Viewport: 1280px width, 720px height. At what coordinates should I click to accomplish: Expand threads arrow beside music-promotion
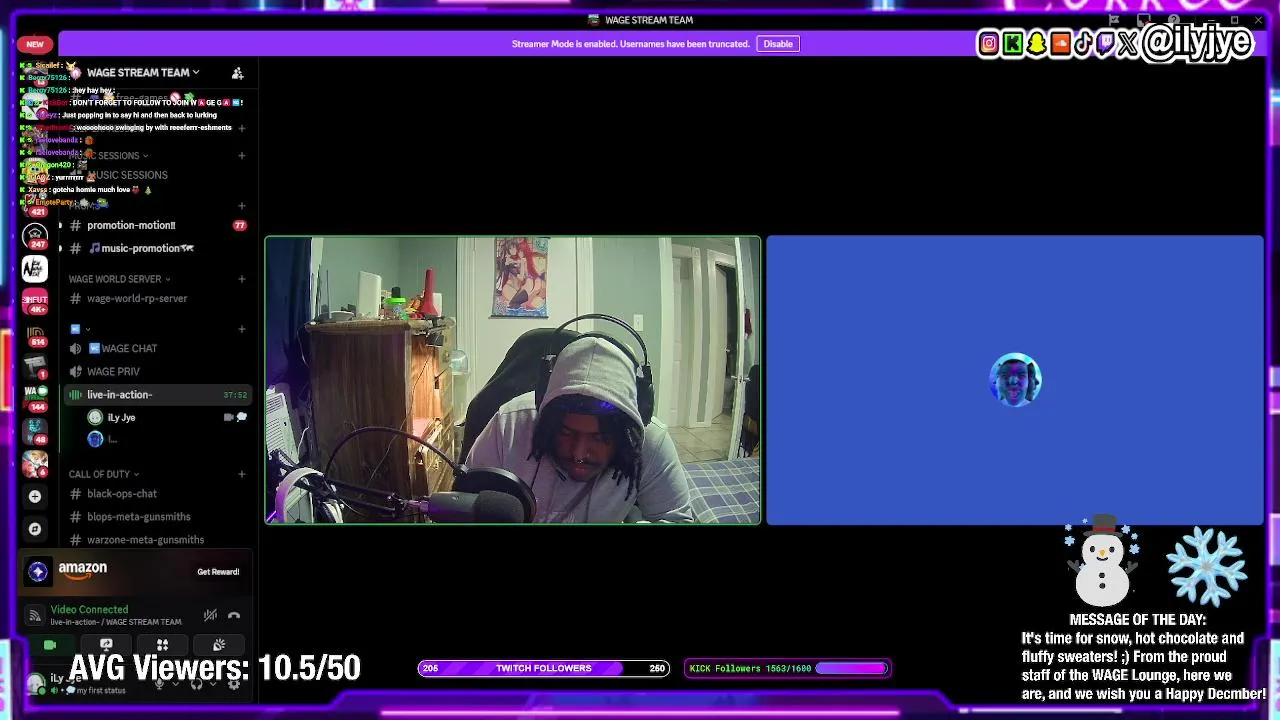[60, 248]
